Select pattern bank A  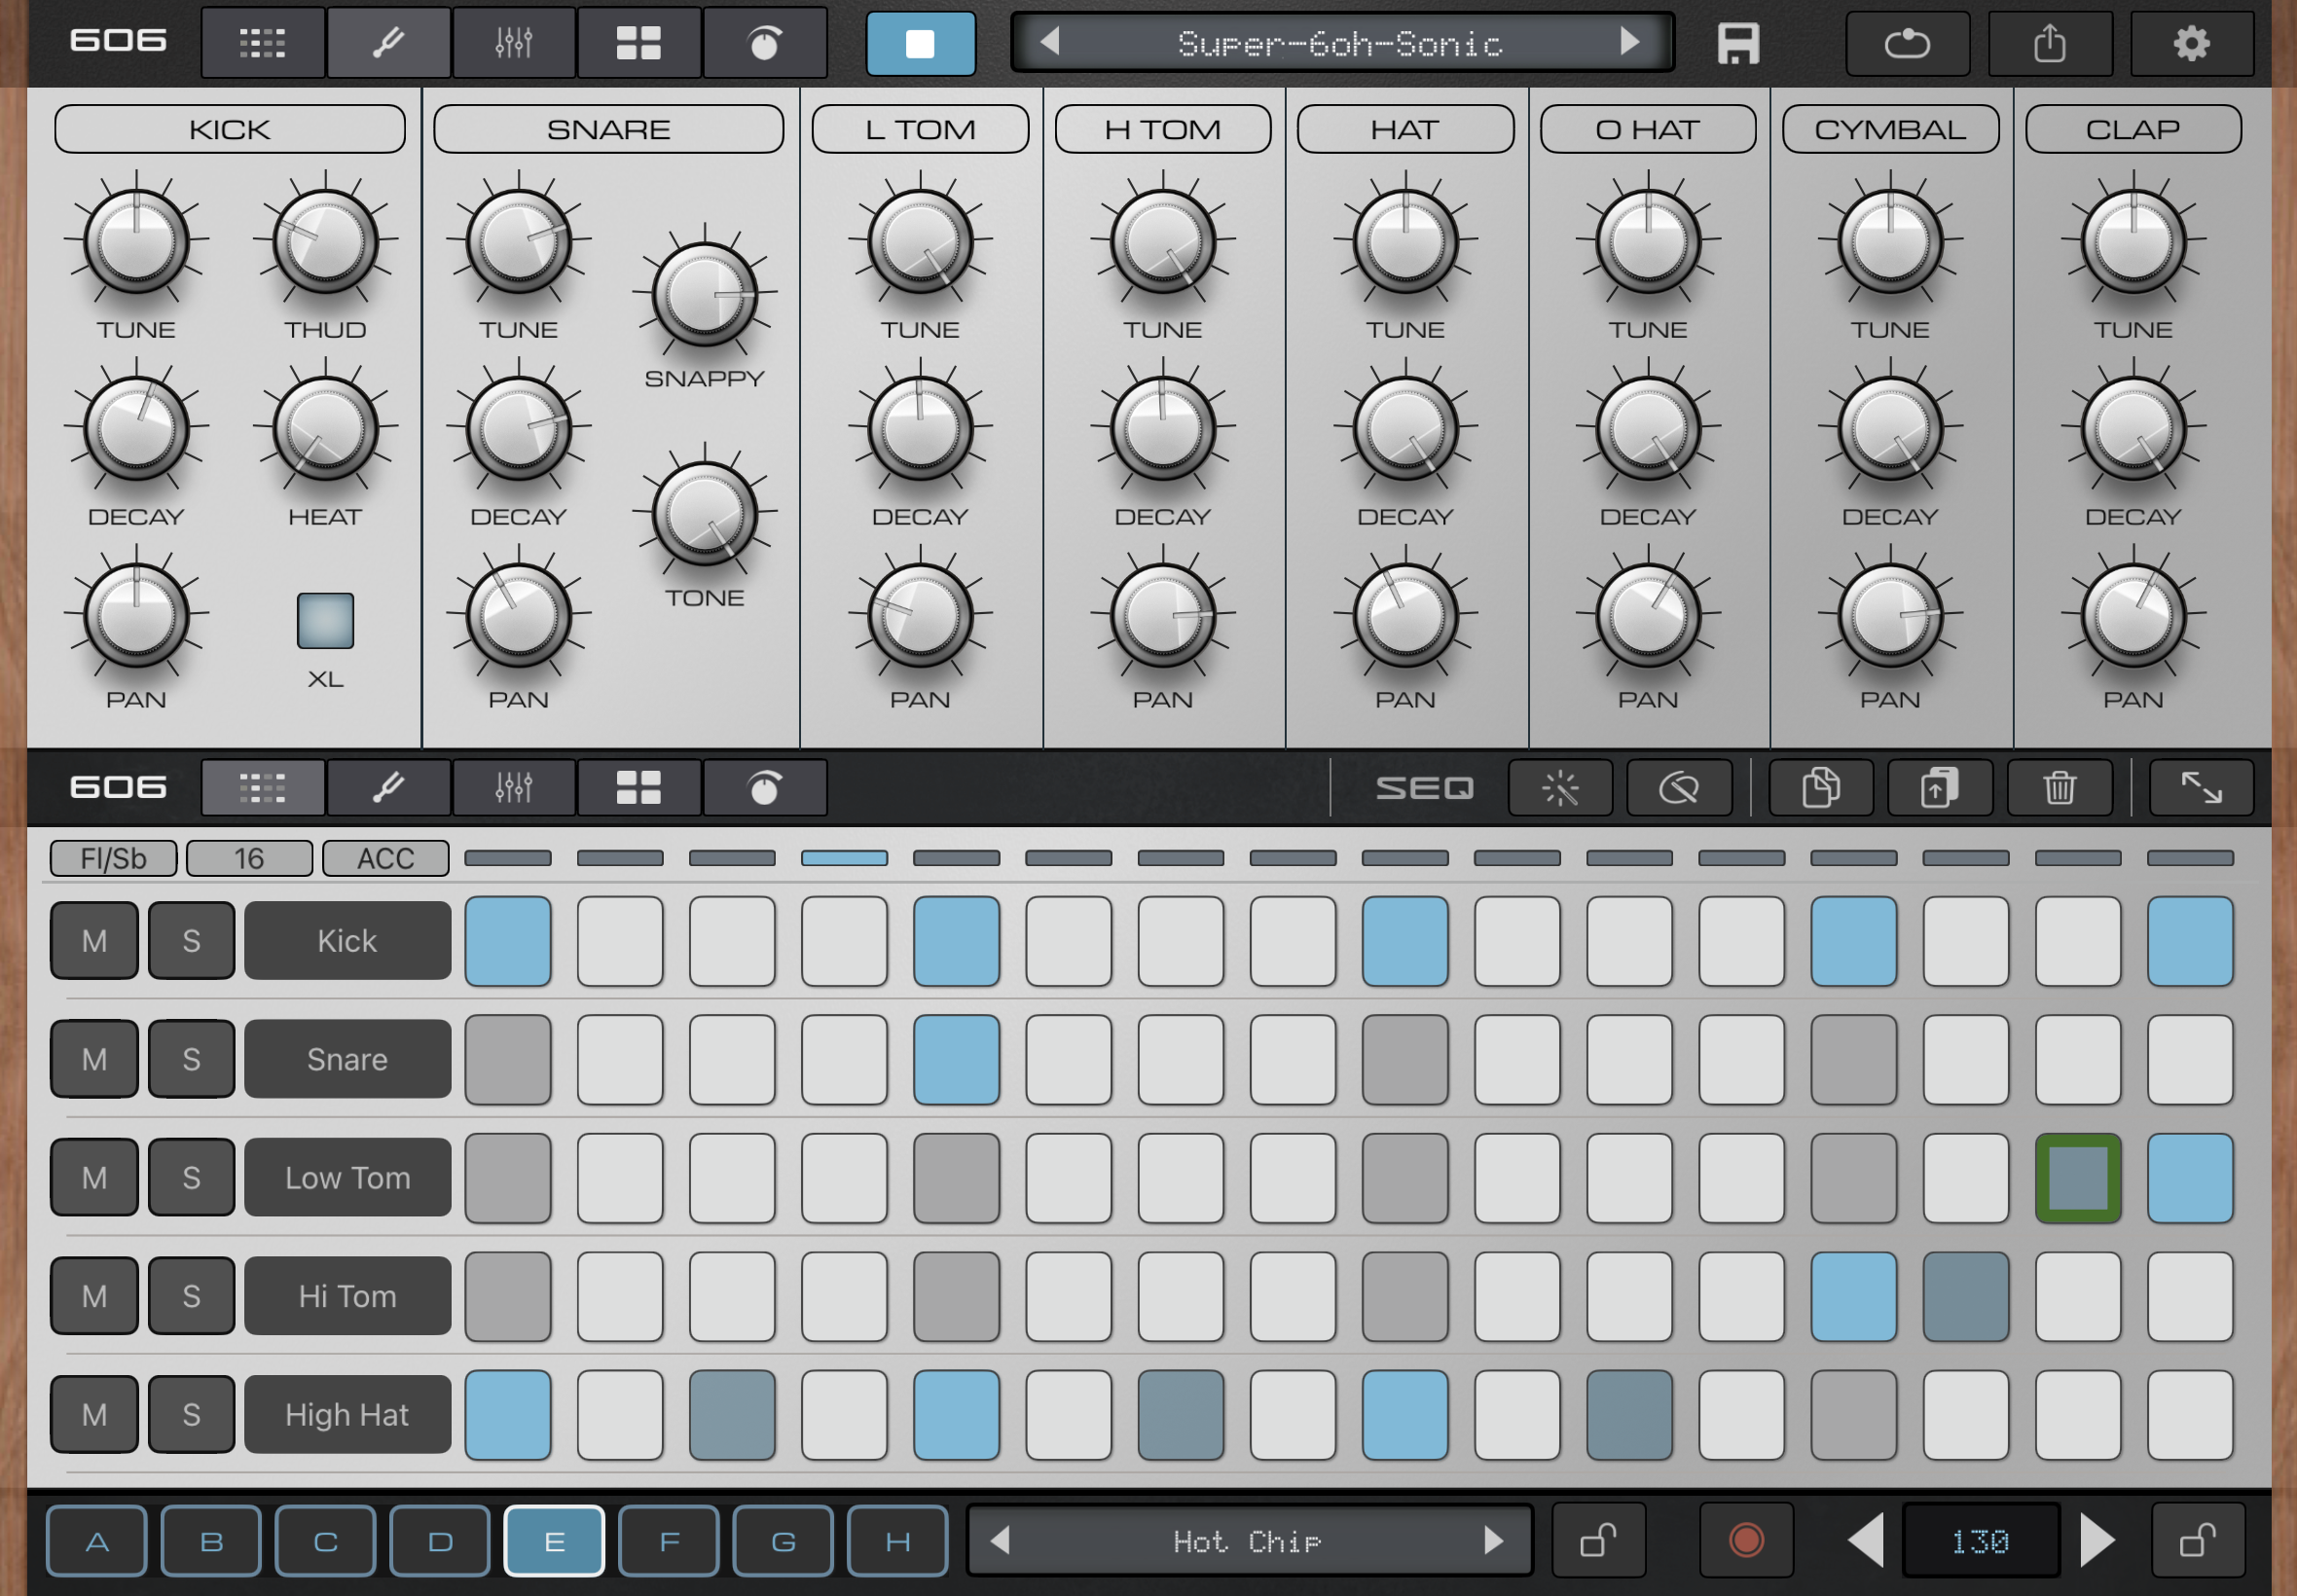97,1541
